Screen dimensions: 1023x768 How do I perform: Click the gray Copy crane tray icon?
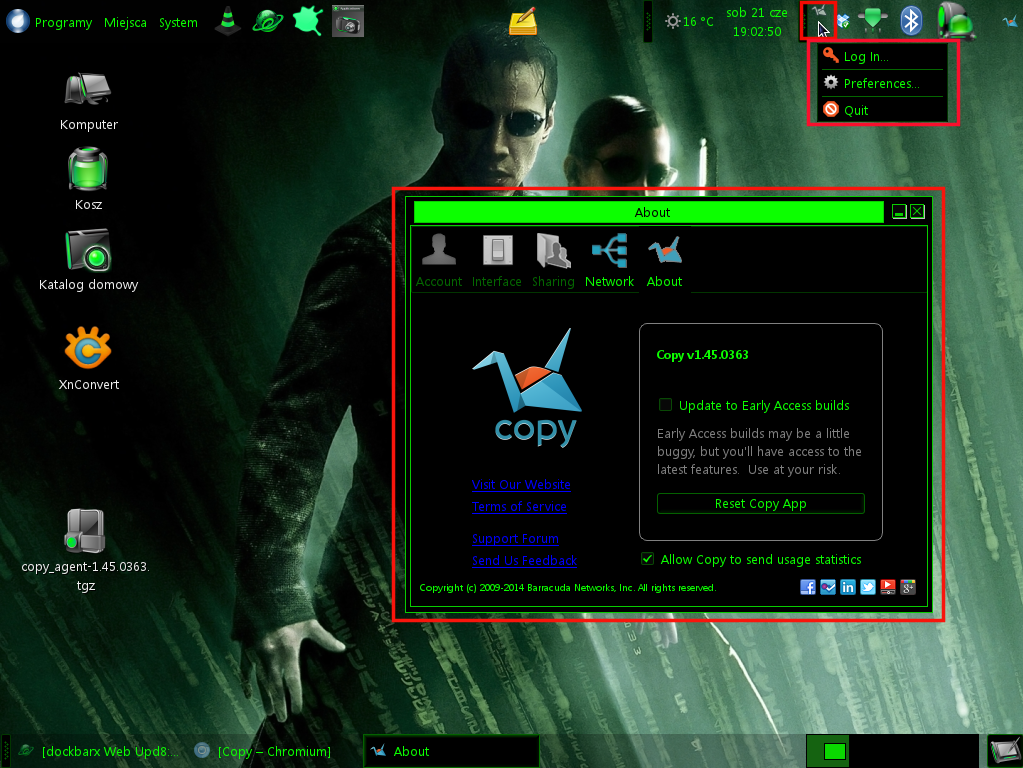click(x=819, y=12)
